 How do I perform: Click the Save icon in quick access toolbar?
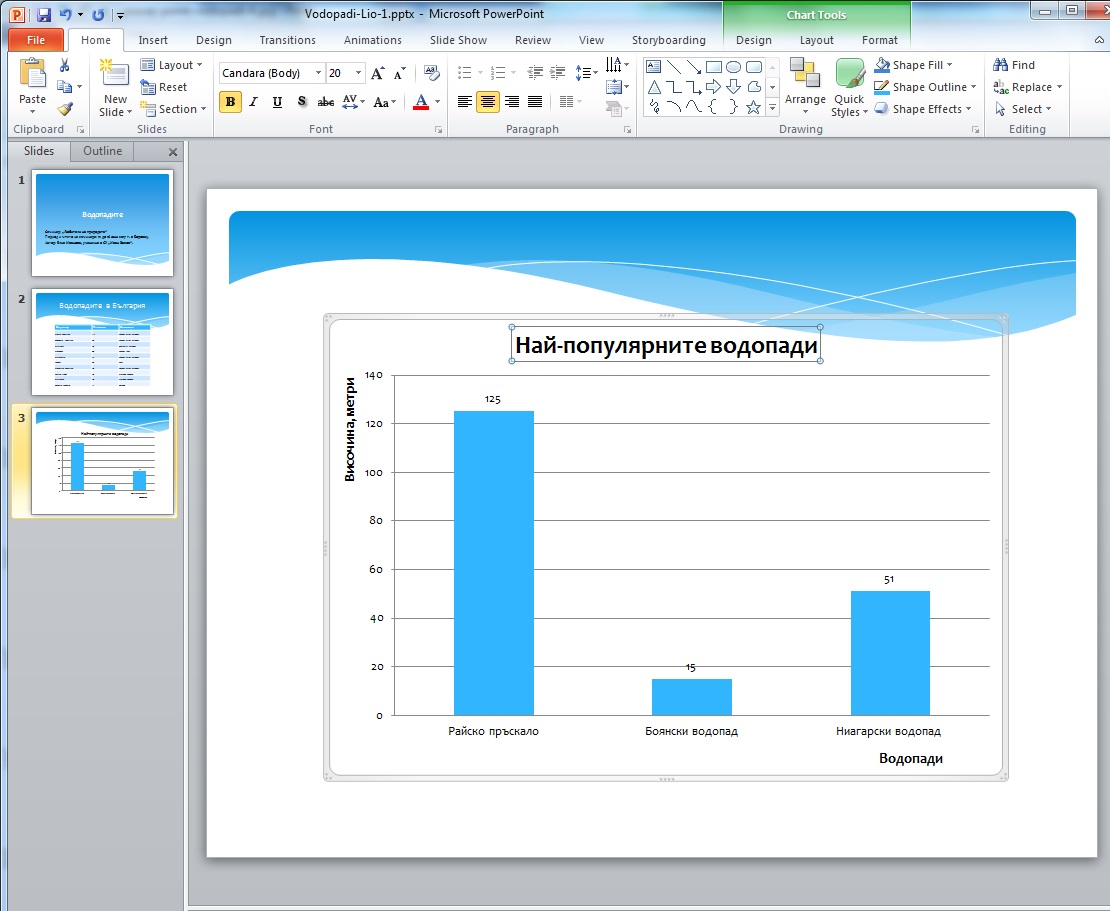(43, 15)
